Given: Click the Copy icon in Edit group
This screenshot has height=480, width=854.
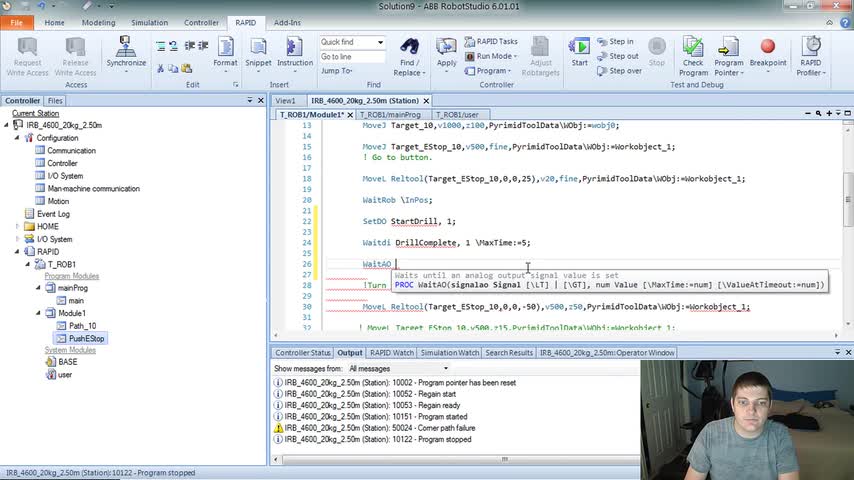Looking at the screenshot, I should (173, 69).
